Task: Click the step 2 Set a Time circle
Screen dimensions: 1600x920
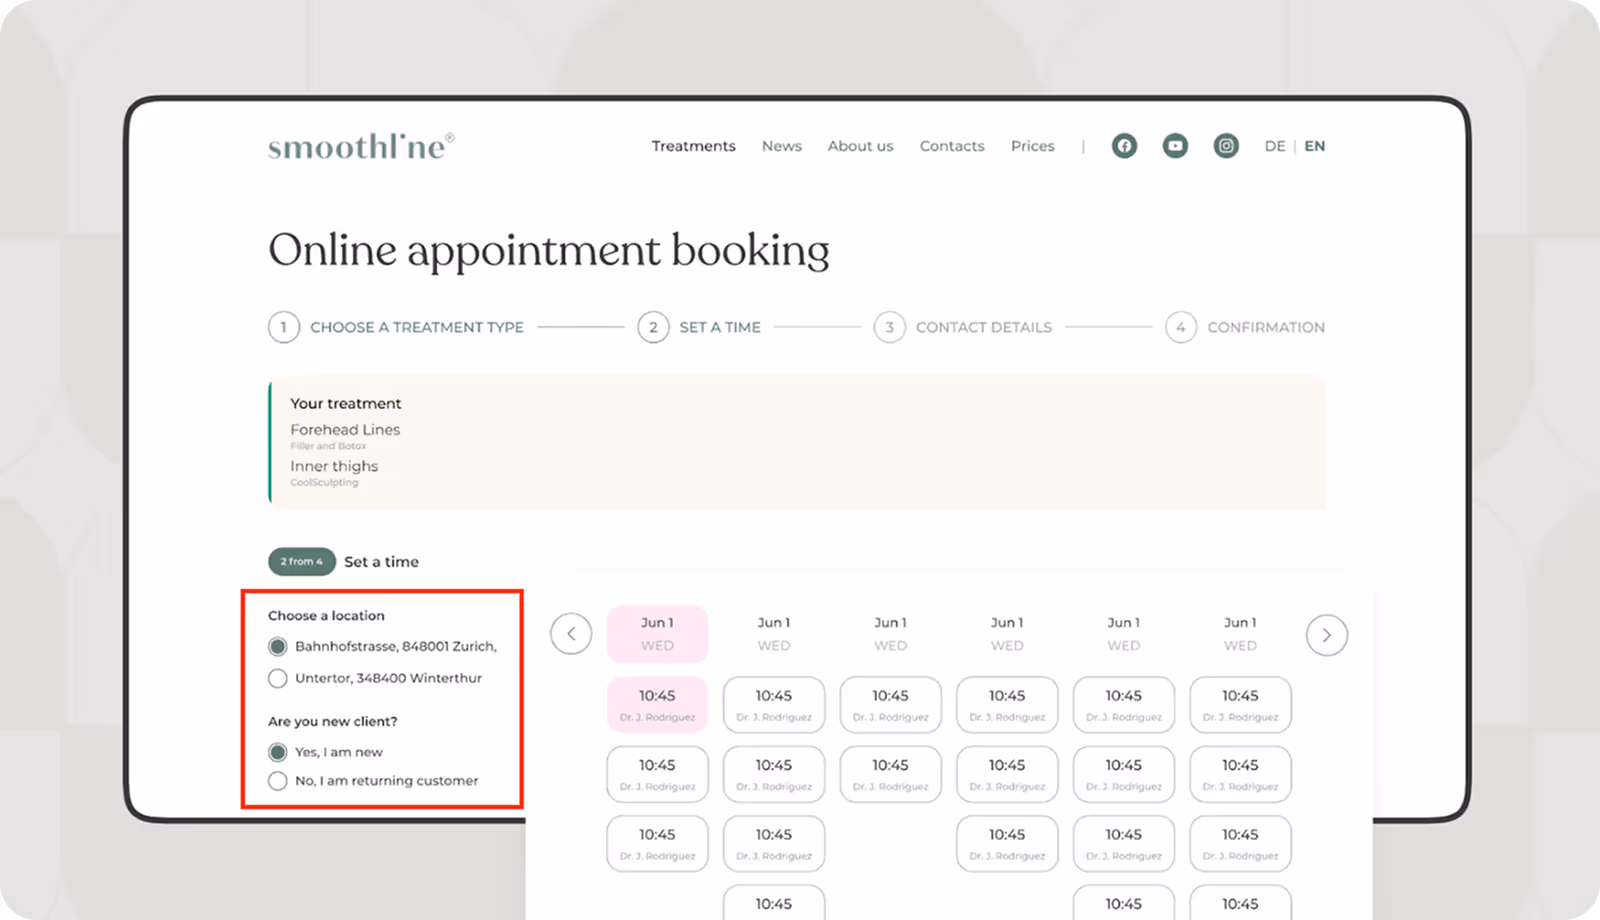Action: [x=653, y=327]
